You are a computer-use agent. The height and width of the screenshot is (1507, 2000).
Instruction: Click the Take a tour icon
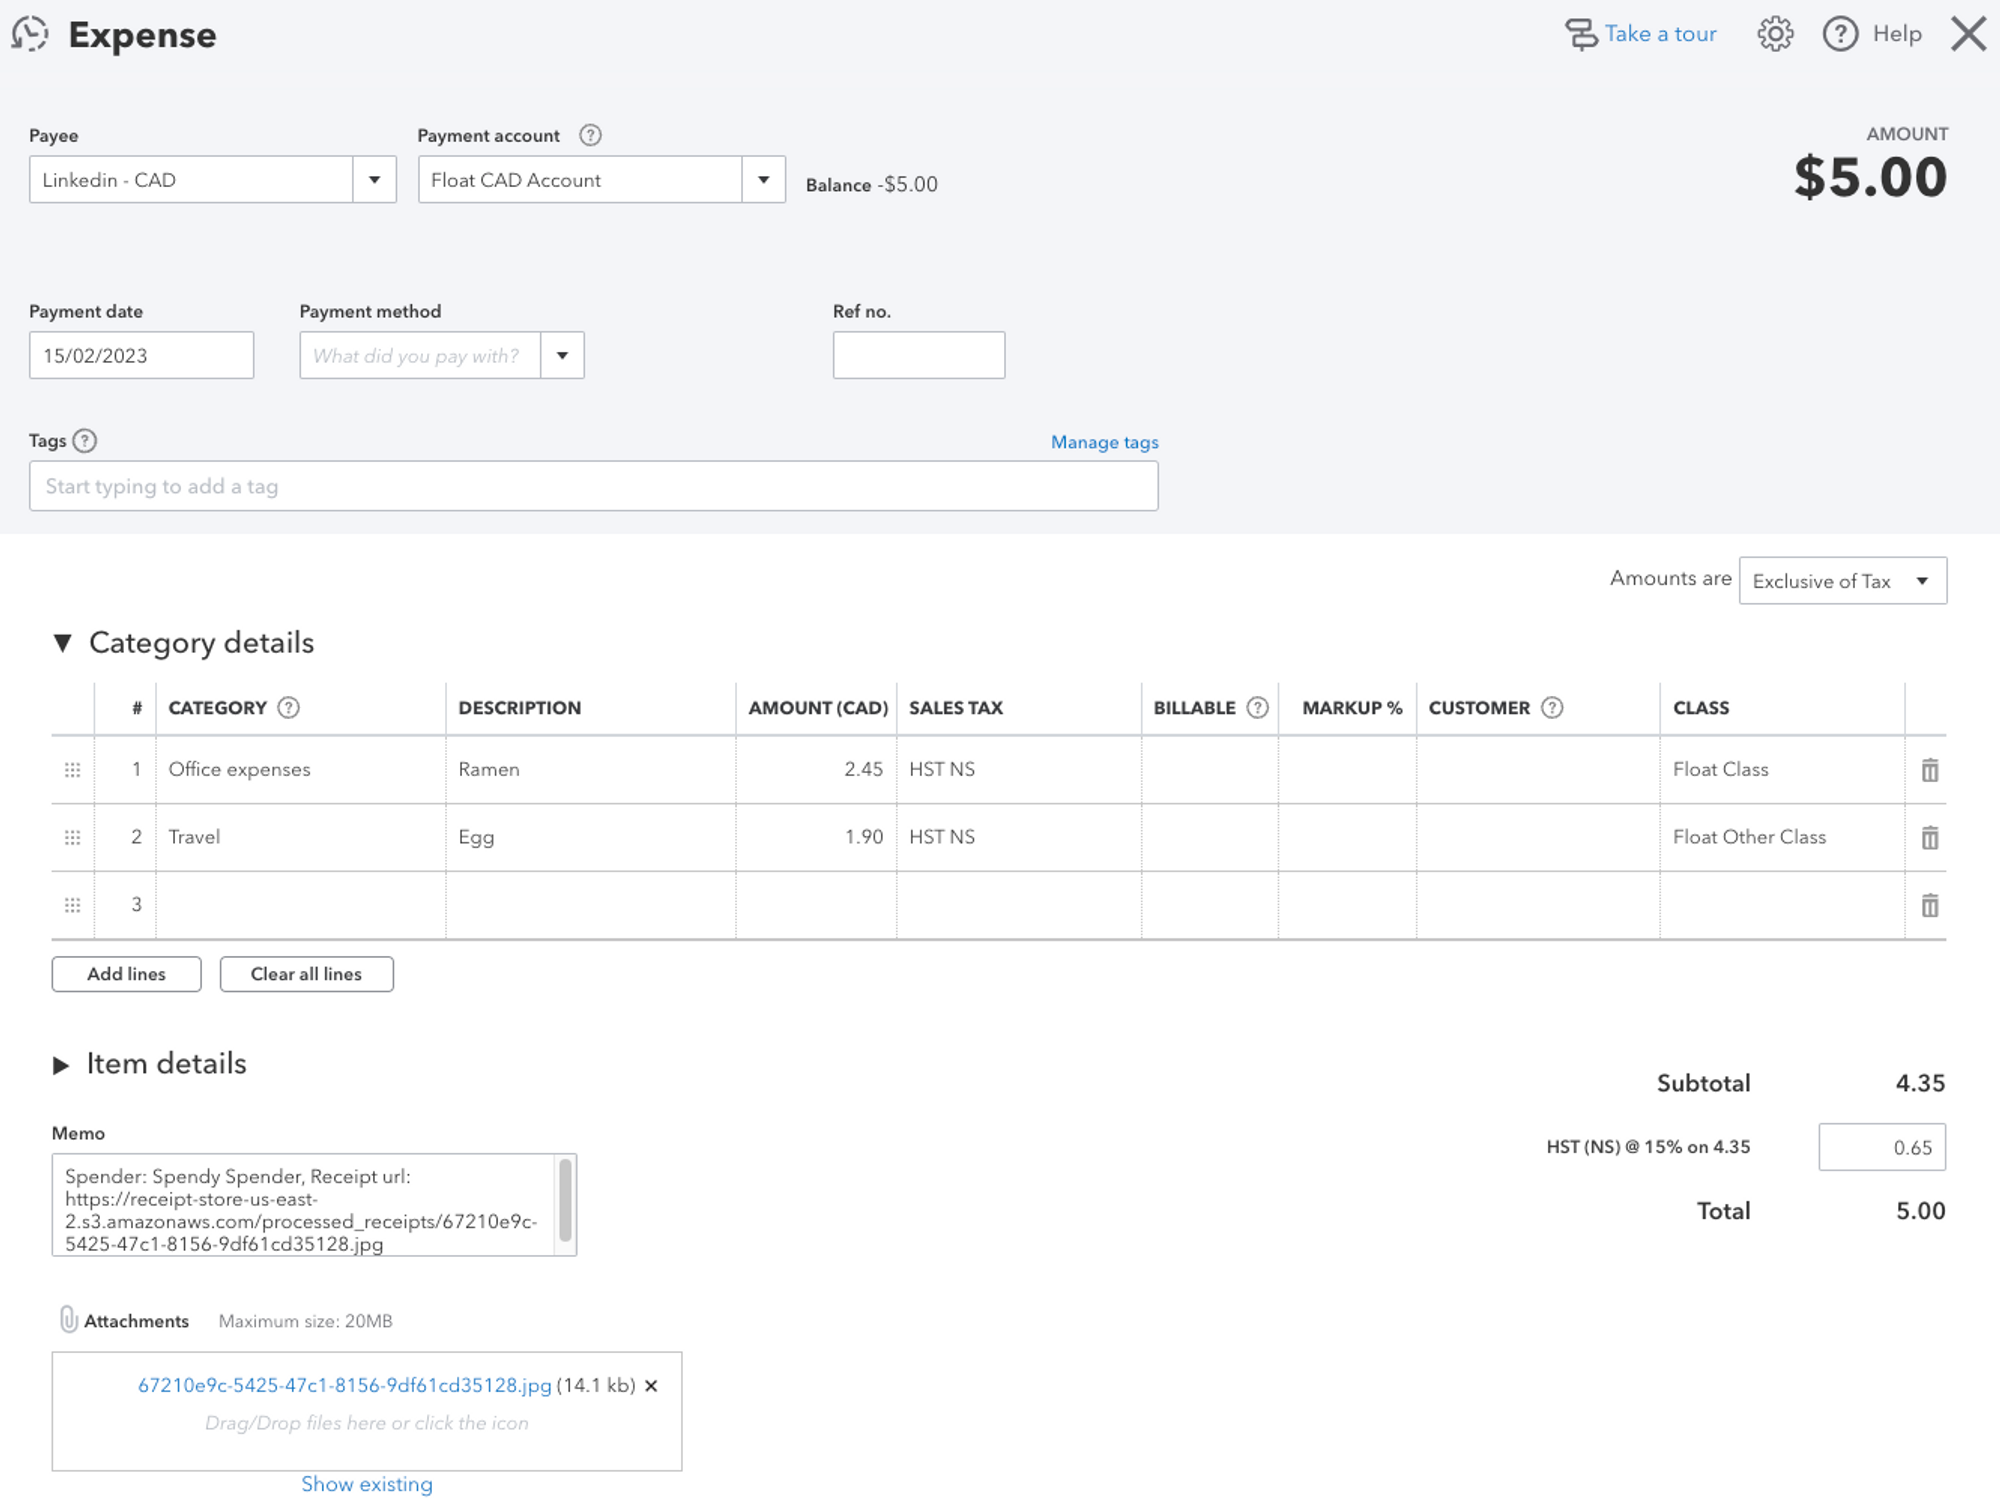pos(1581,34)
